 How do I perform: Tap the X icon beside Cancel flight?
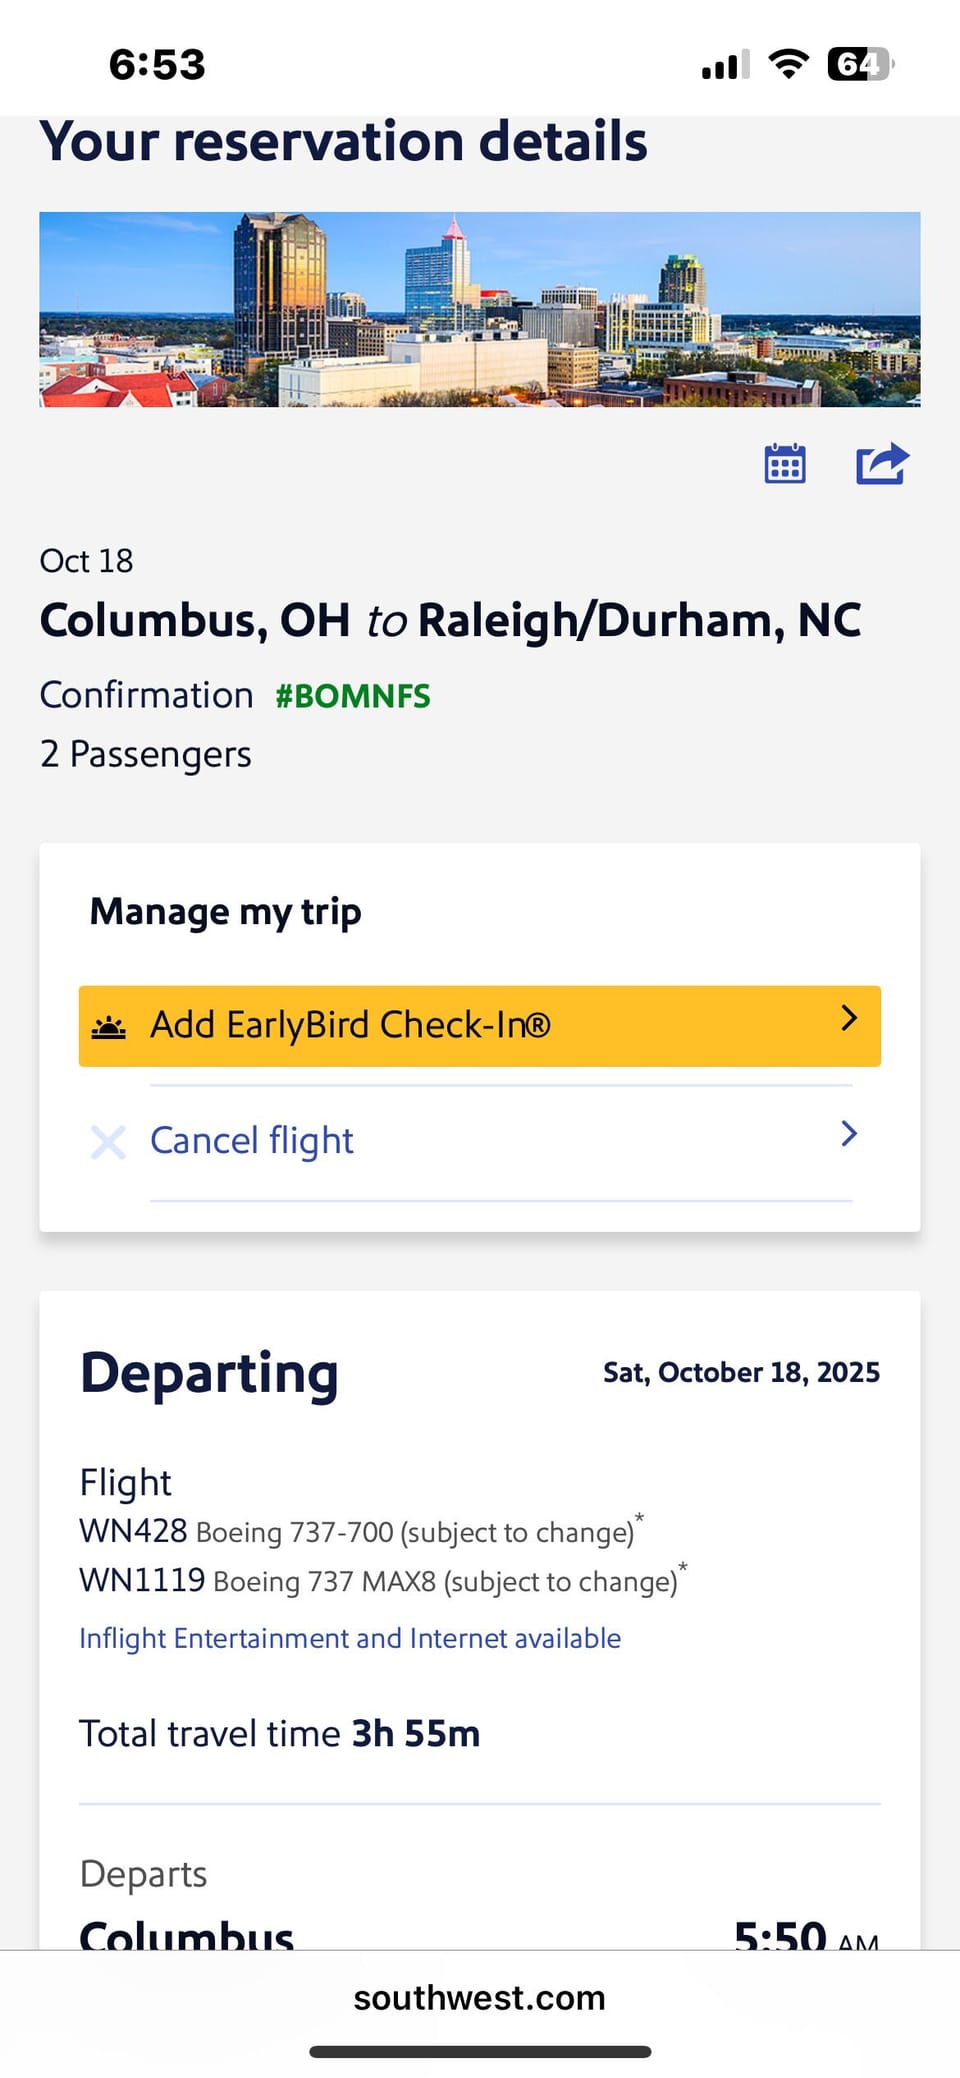(108, 1141)
